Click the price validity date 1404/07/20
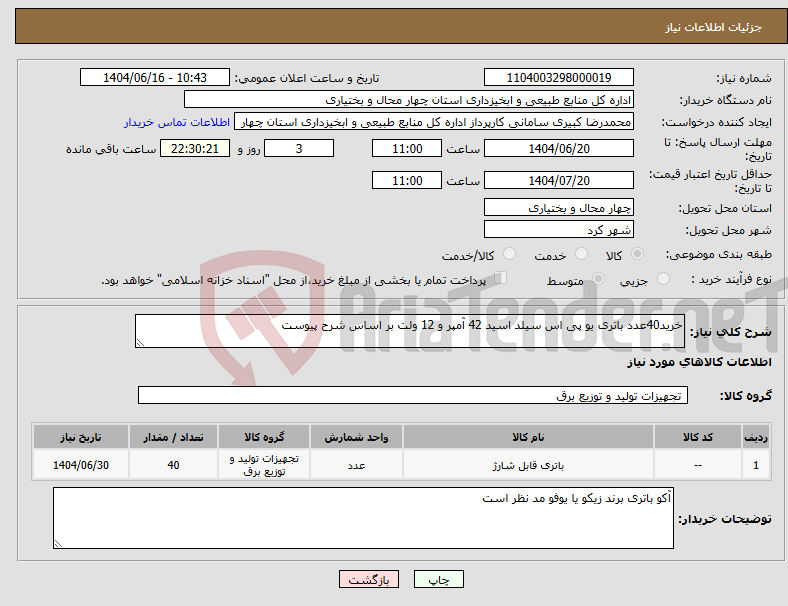 [558, 180]
